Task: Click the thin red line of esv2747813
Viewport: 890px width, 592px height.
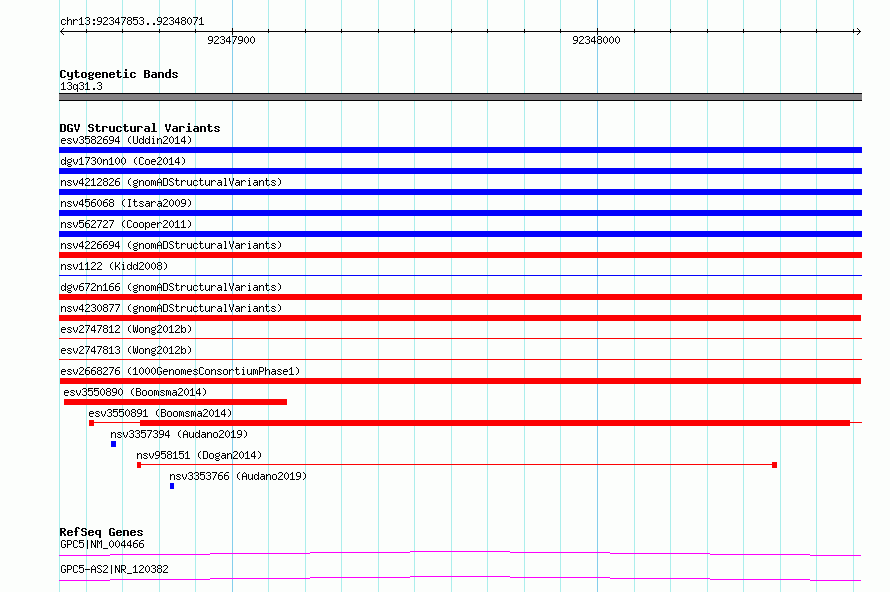Action: pos(460,360)
